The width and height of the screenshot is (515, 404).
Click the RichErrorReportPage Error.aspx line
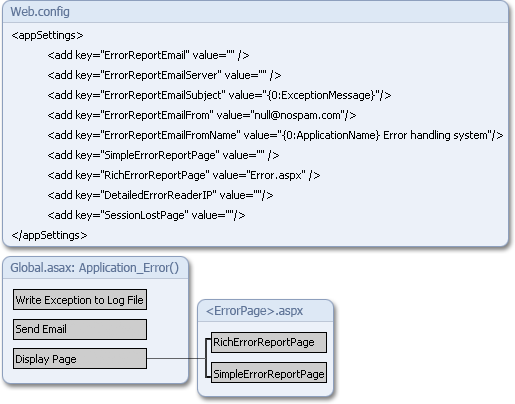(x=184, y=175)
